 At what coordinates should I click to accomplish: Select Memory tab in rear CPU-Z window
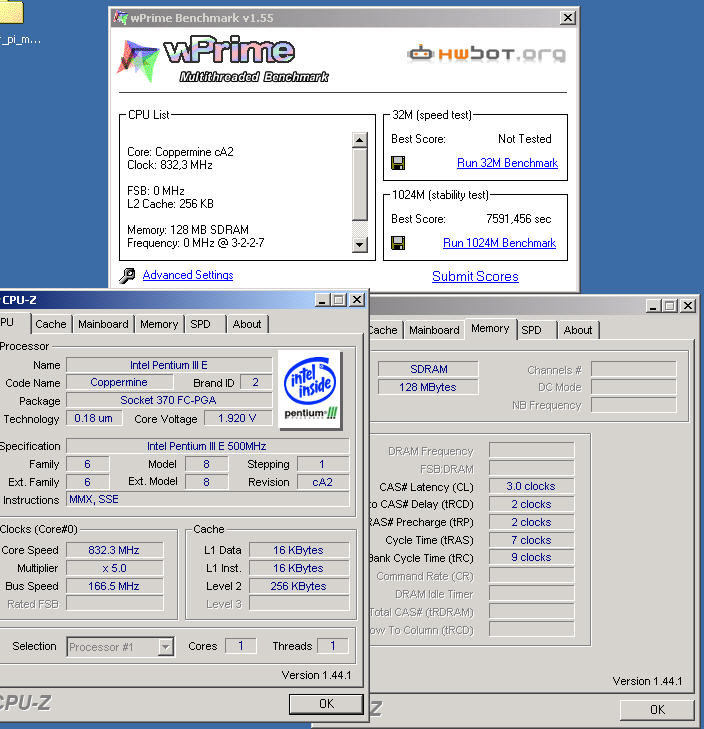(x=490, y=329)
